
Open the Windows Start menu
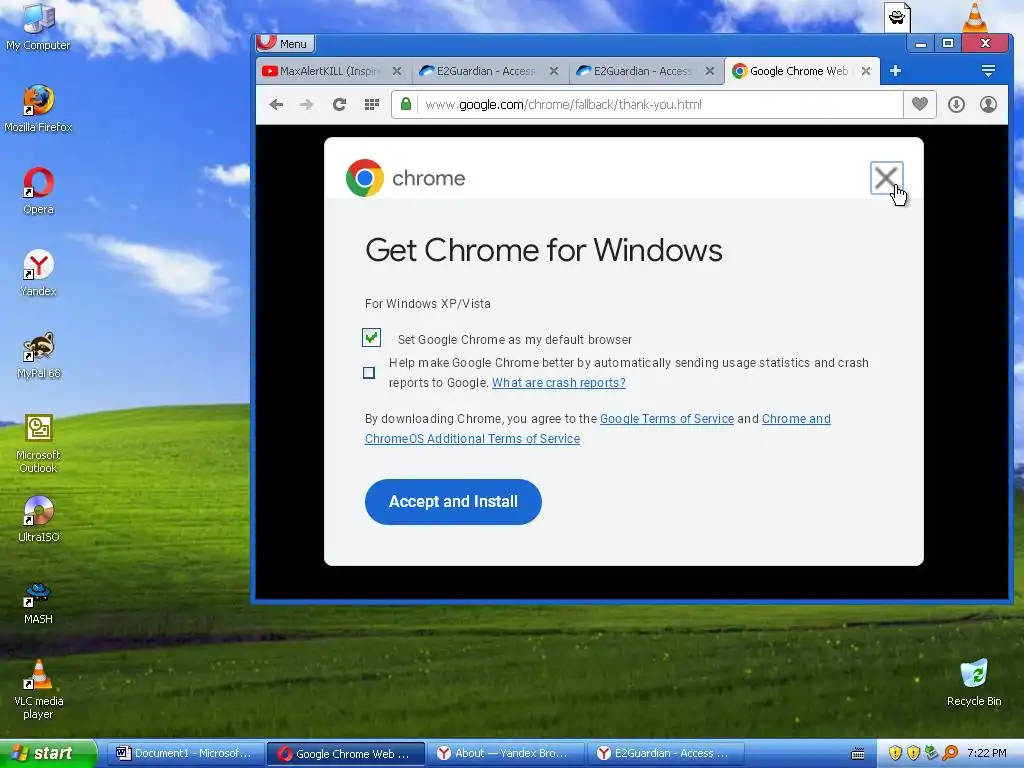48,753
